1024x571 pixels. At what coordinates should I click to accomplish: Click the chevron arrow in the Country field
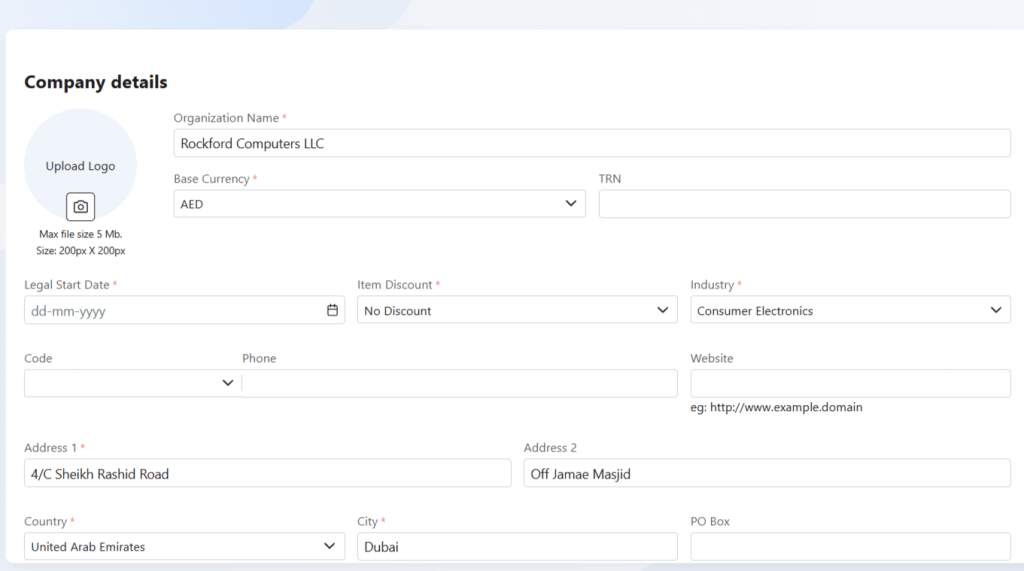[x=330, y=546]
